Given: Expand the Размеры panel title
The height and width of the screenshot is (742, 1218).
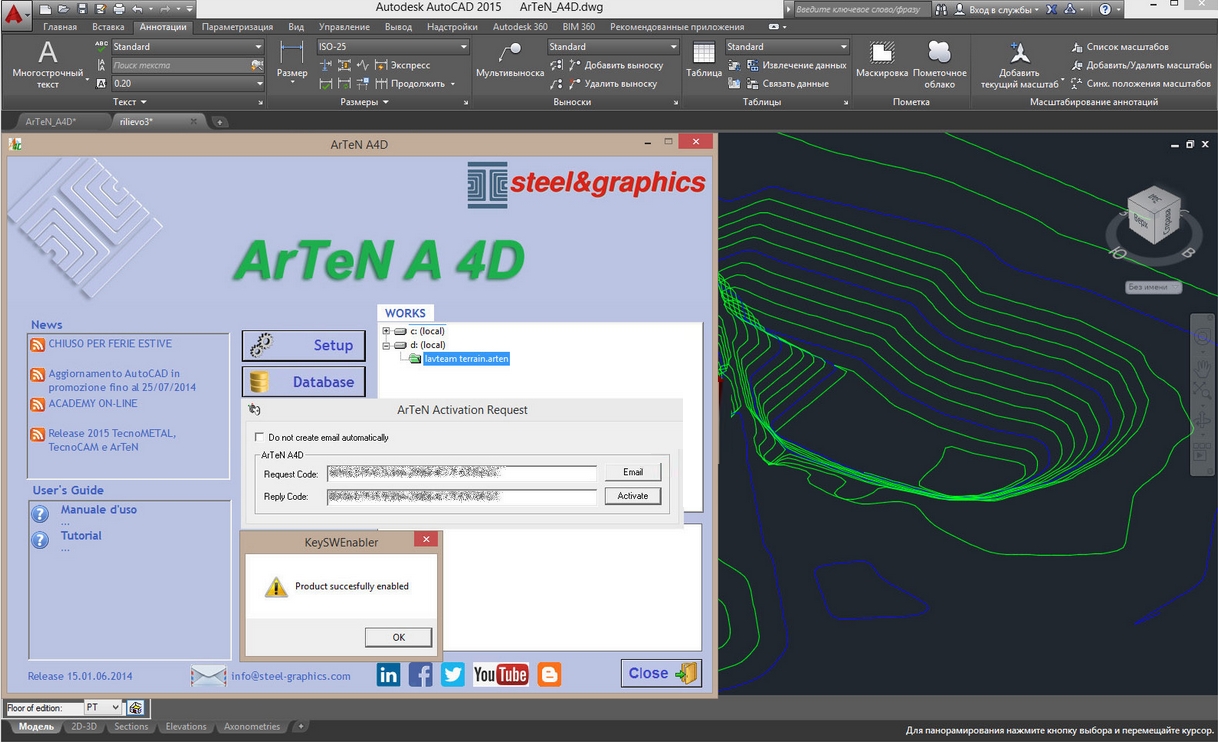Looking at the screenshot, I should (x=365, y=102).
